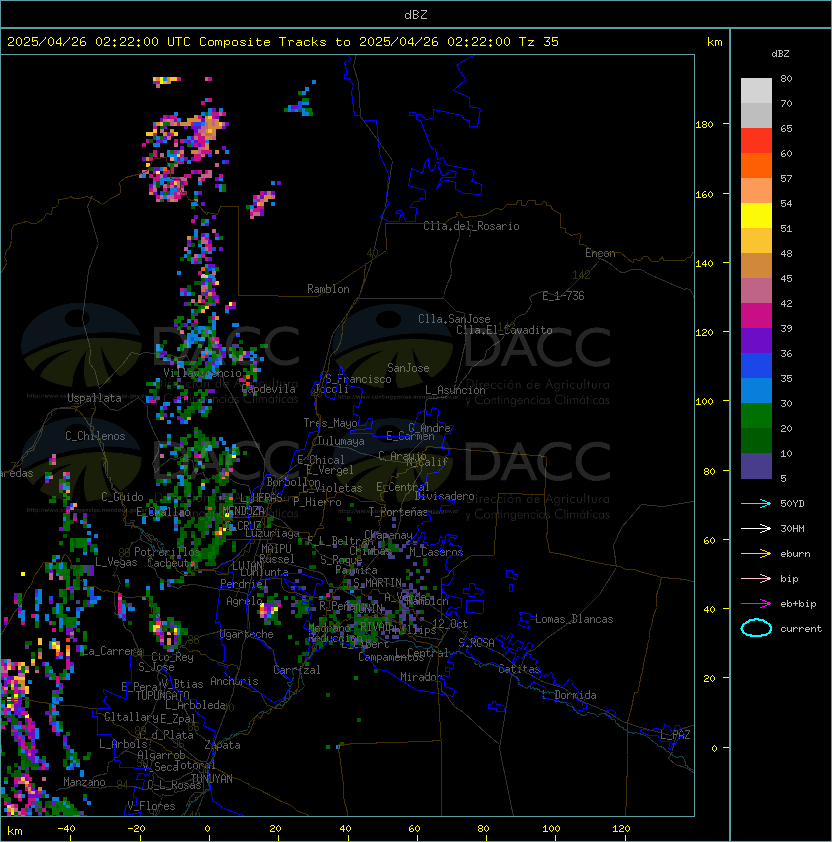Choose the dusty pink swatch between 45 and 42

tap(756, 291)
